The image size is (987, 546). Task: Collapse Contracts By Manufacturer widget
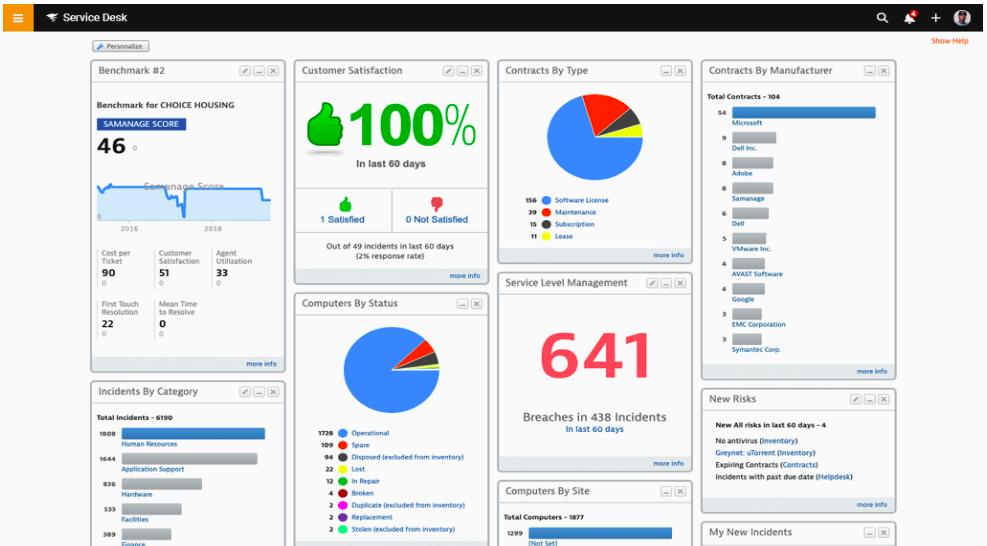click(x=869, y=71)
